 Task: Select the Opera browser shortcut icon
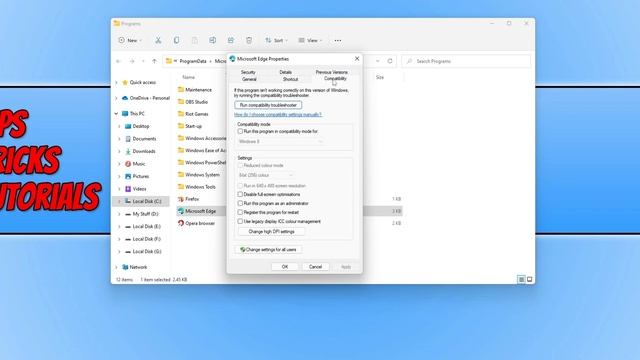pyautogui.click(x=181, y=223)
